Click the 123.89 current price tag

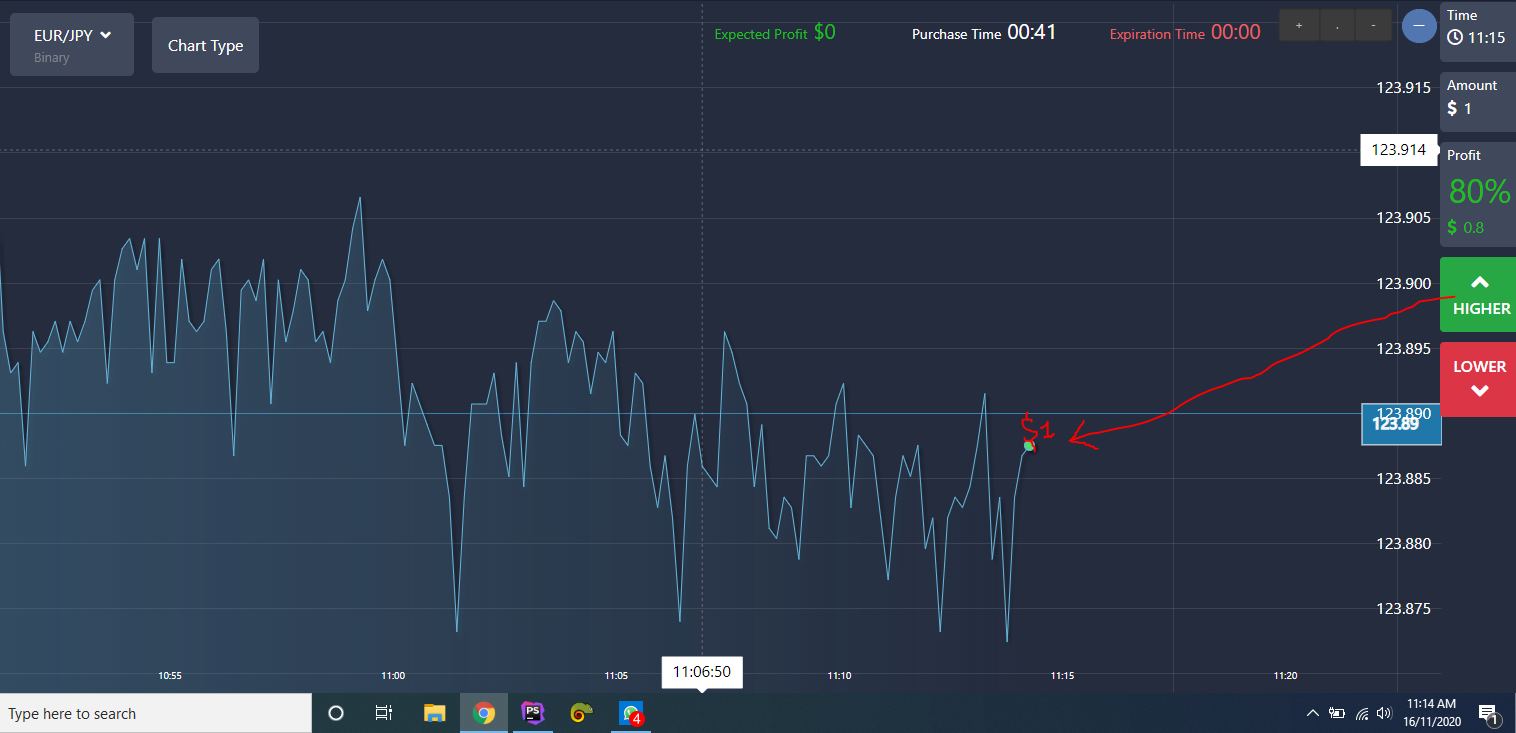point(1401,424)
